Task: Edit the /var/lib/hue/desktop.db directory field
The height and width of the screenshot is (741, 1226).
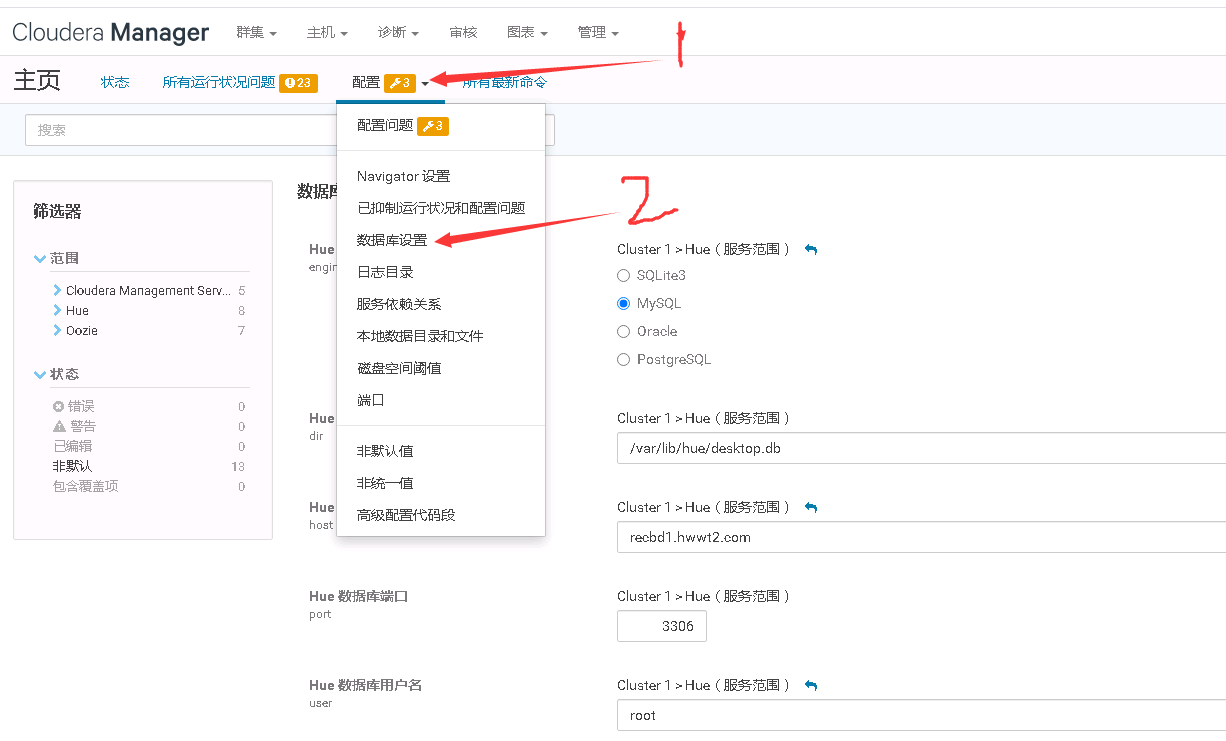Action: [921, 448]
